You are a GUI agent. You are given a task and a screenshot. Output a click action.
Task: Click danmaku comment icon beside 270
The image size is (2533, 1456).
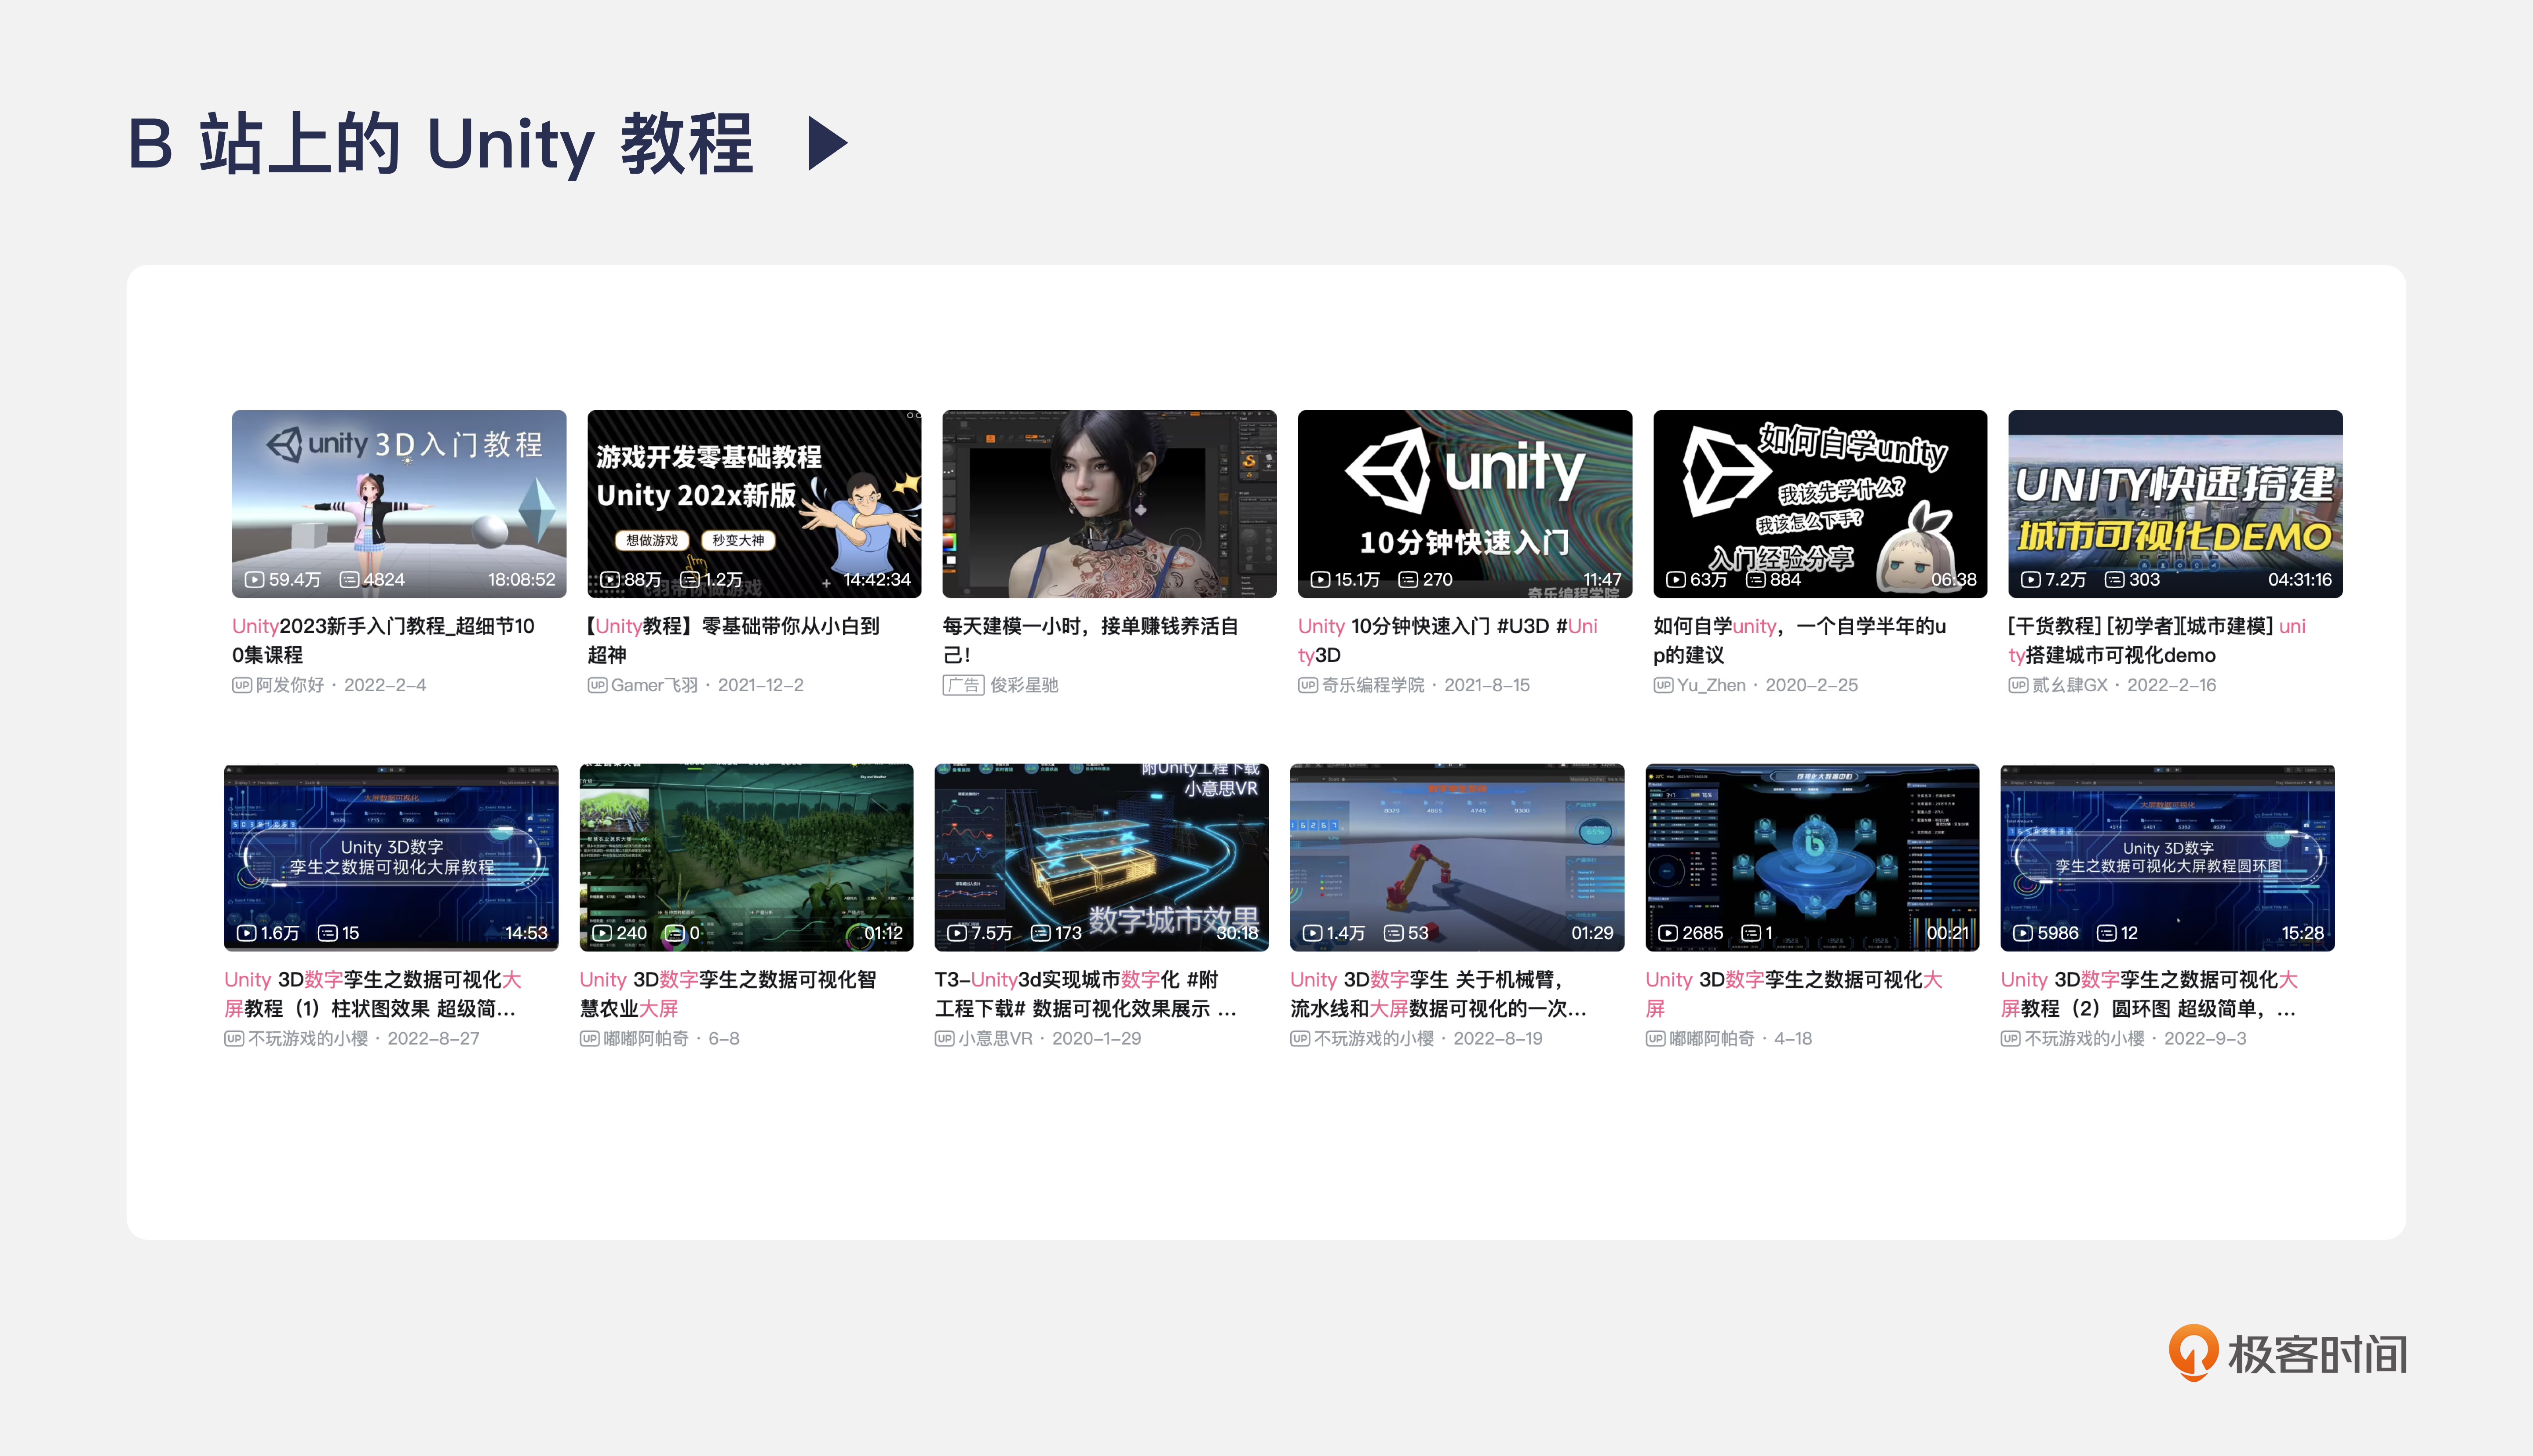[1408, 580]
